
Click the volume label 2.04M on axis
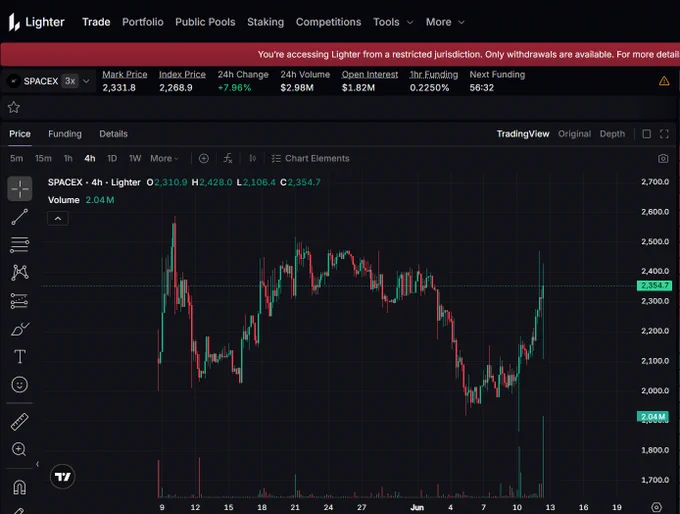pos(653,417)
